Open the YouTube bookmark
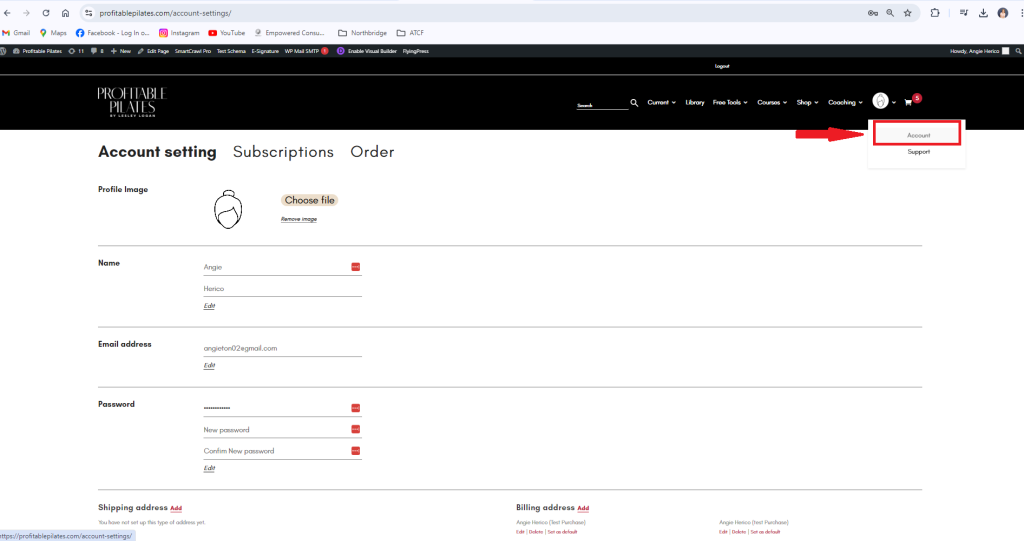Image resolution: width=1024 pixels, height=541 pixels. pos(226,33)
